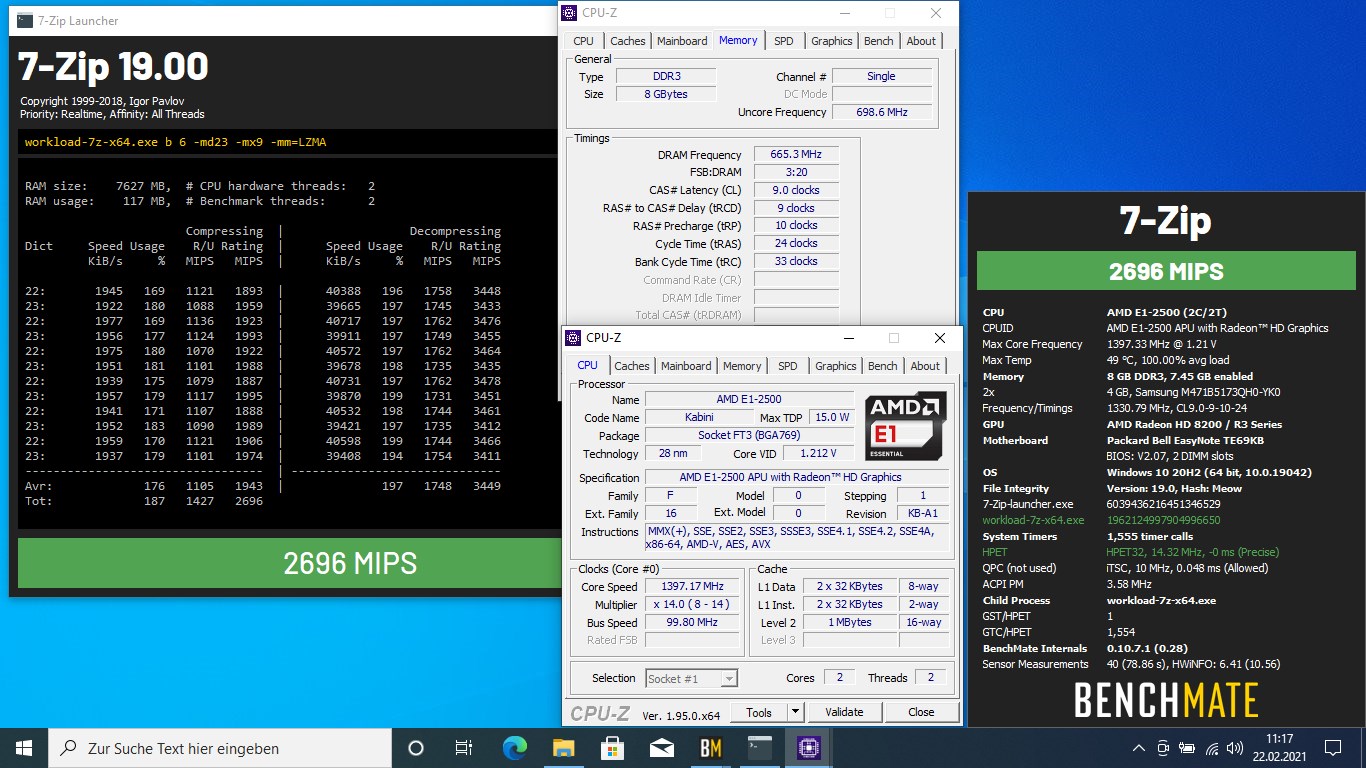Open the Windows Start menu
Image resolution: width=1366 pixels, height=768 pixels.
click(24, 747)
